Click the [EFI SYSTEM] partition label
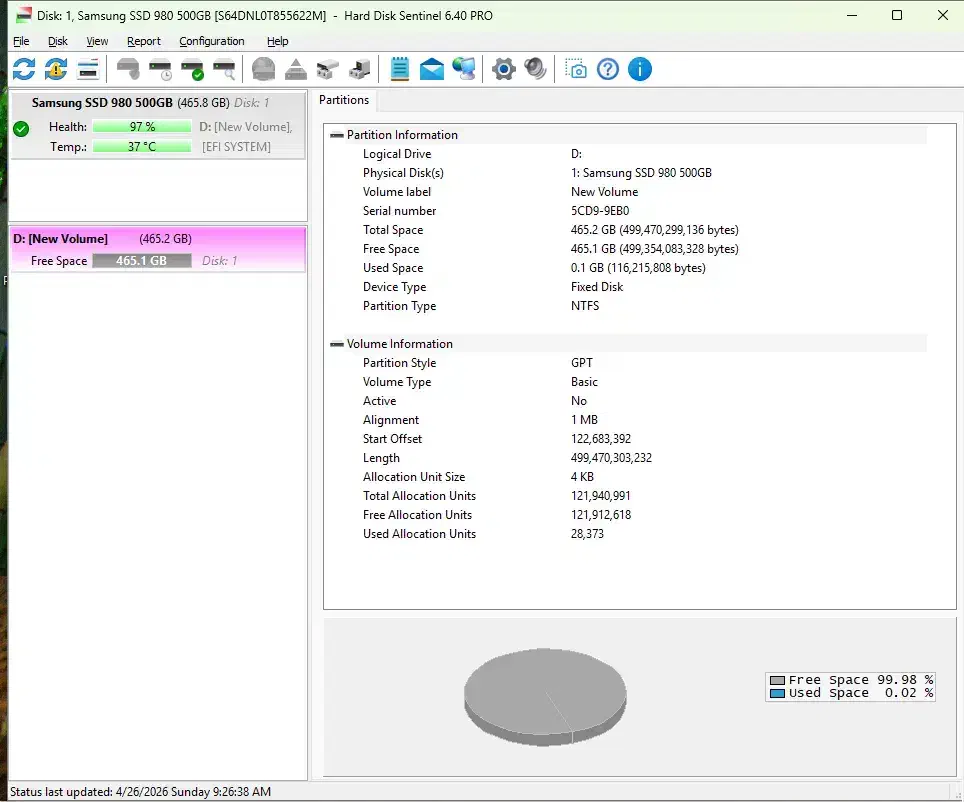 click(x=236, y=147)
